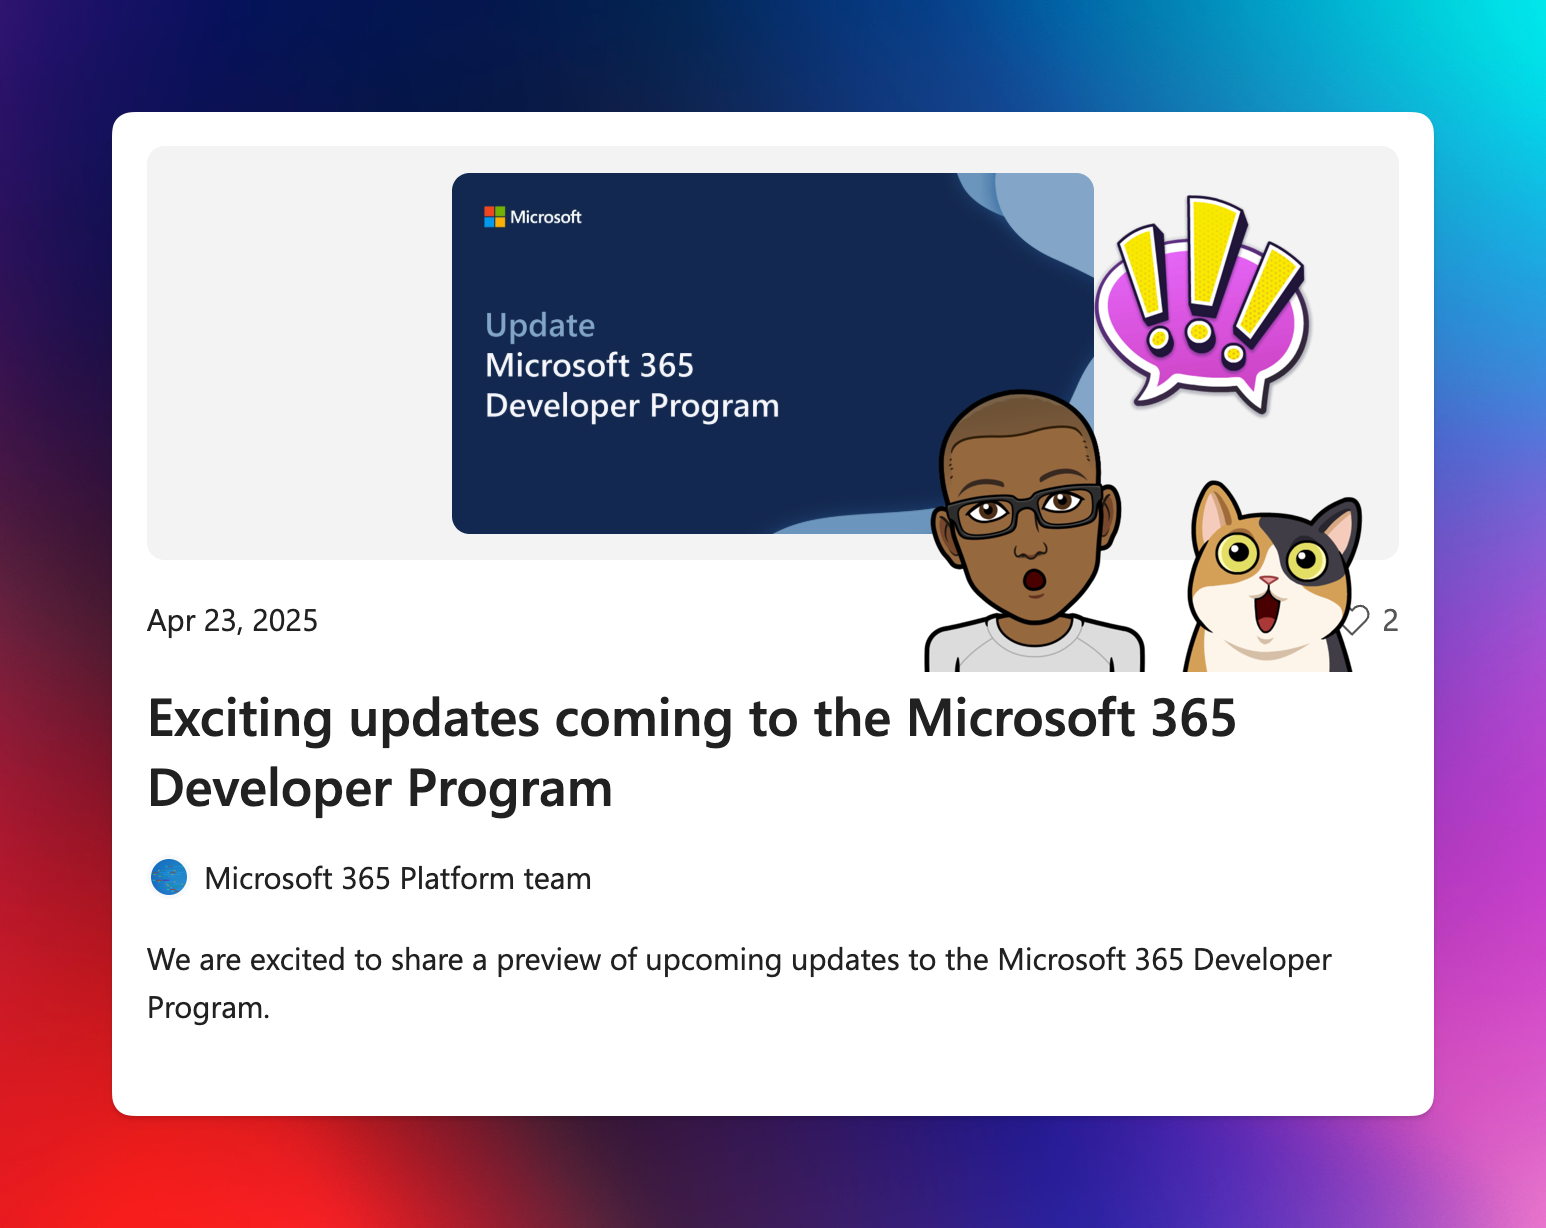Image resolution: width=1546 pixels, height=1228 pixels.
Task: Click the Developer Program heading text
Action: pyautogui.click(x=632, y=405)
